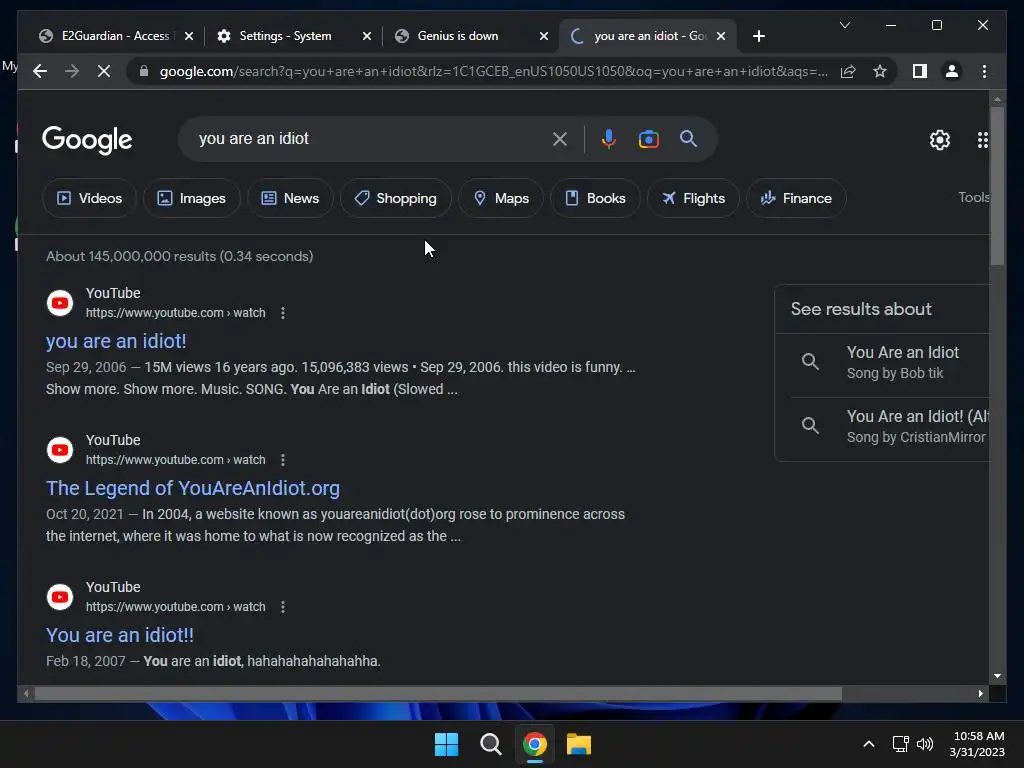Stop loading the page with X button
This screenshot has width=1024, height=768.
pos(104,71)
